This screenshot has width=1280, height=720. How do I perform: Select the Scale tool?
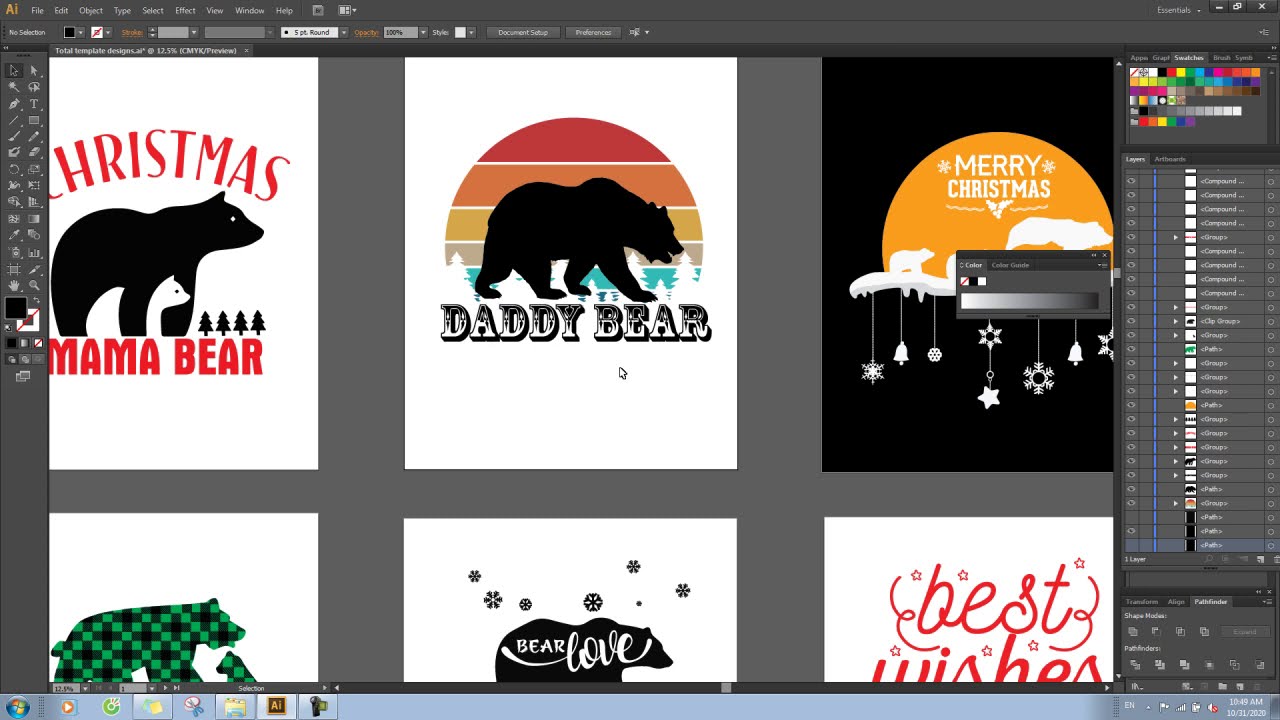(x=33, y=170)
